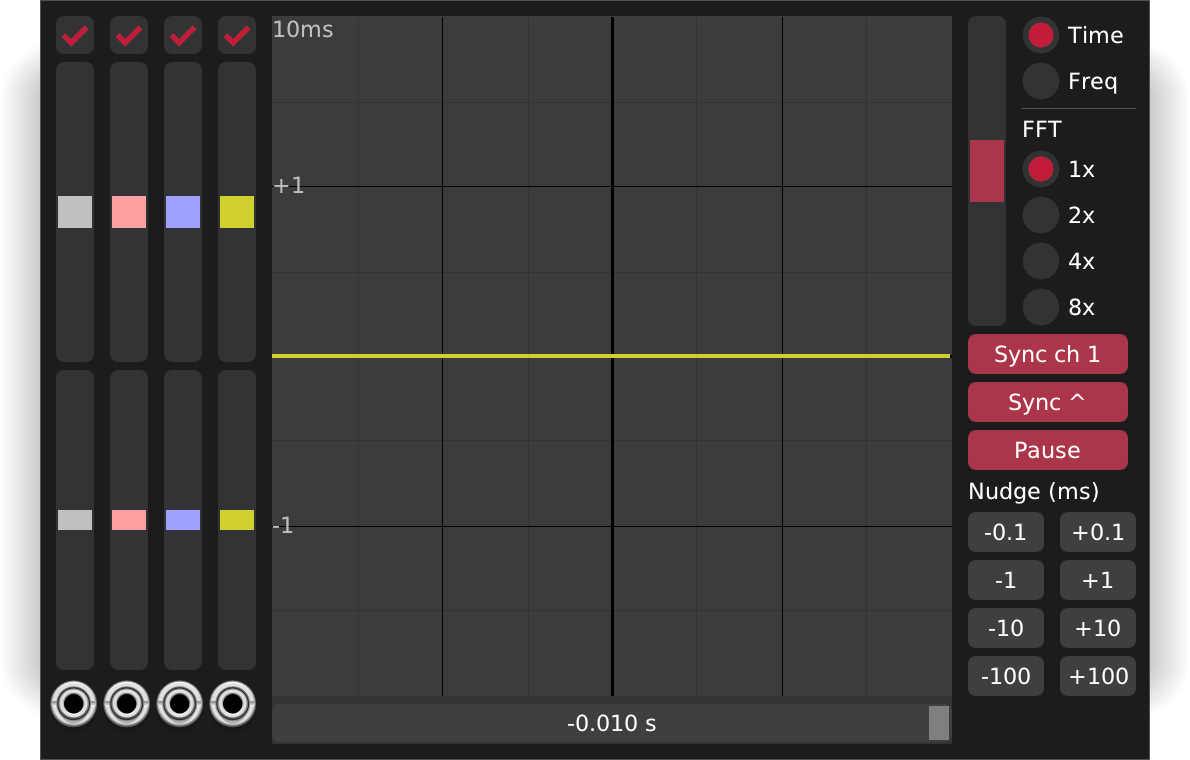Turn the channel 4 input knob
1190x760 pixels.
(x=236, y=704)
